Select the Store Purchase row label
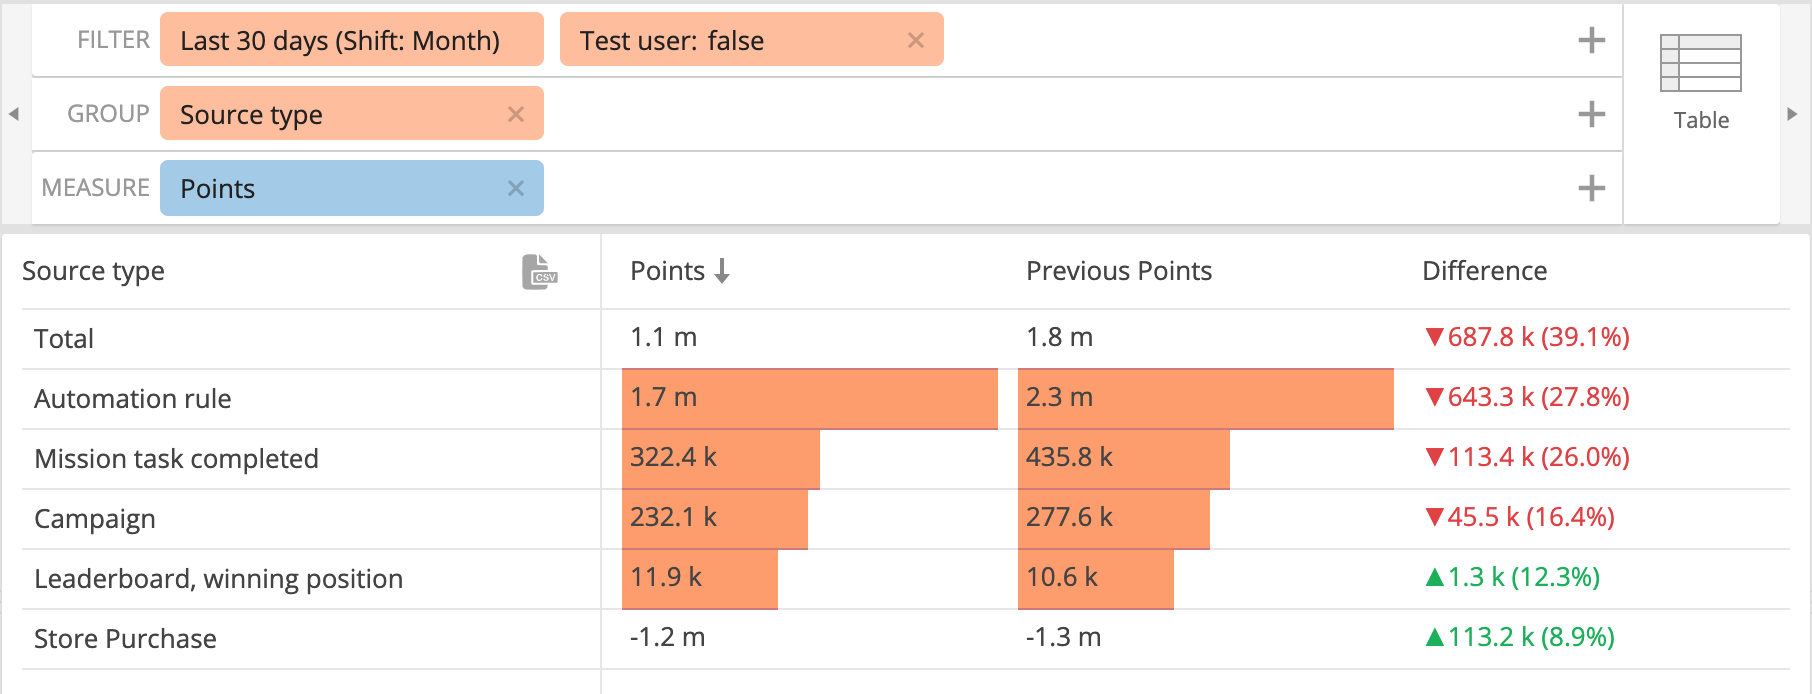The image size is (1812, 694). (x=125, y=639)
